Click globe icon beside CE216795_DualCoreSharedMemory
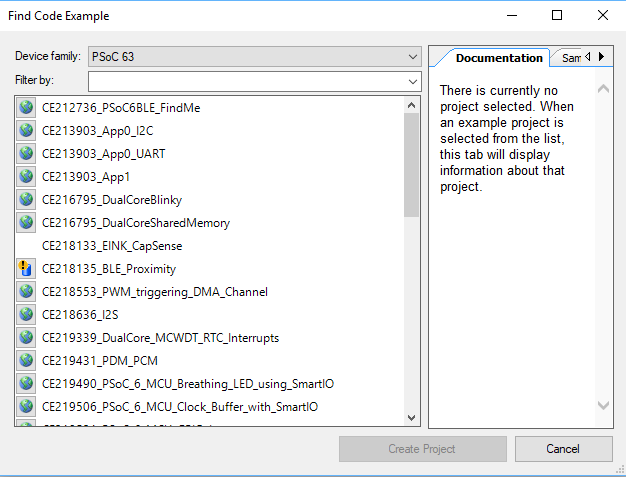This screenshot has height=477, width=626. pos(26,222)
